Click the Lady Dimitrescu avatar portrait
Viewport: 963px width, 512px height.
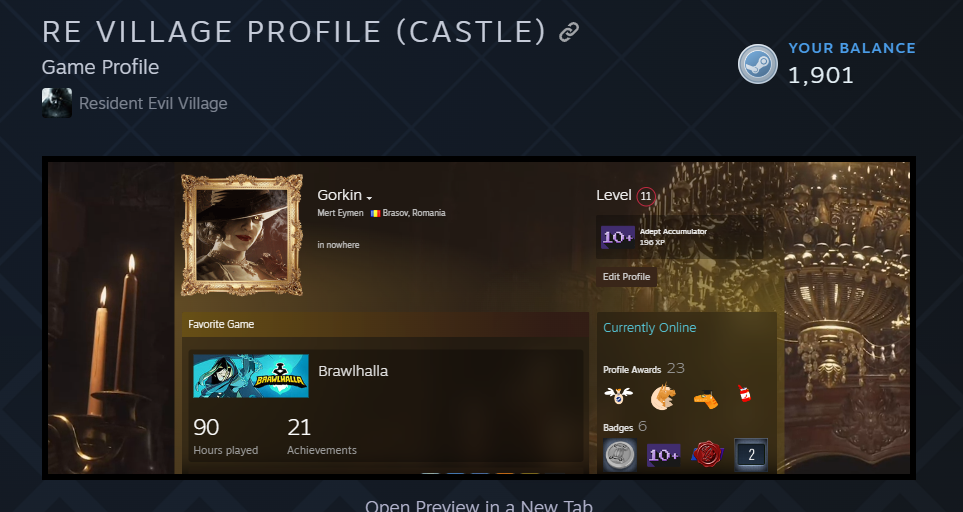click(242, 235)
